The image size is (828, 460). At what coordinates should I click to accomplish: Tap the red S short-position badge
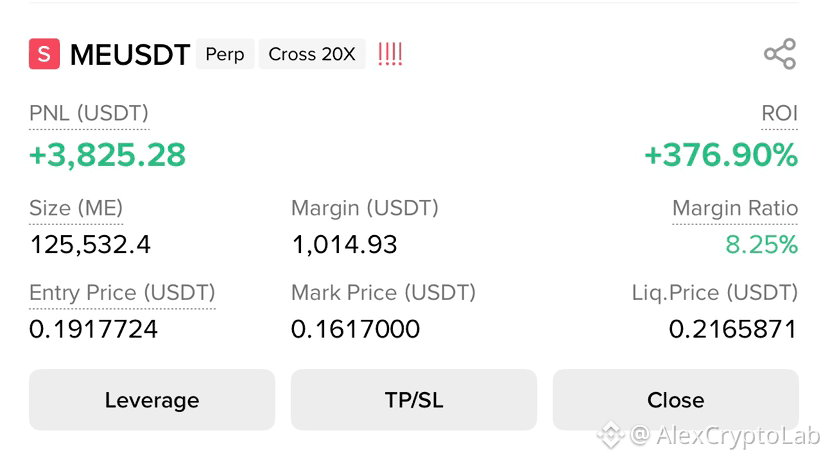(x=44, y=54)
